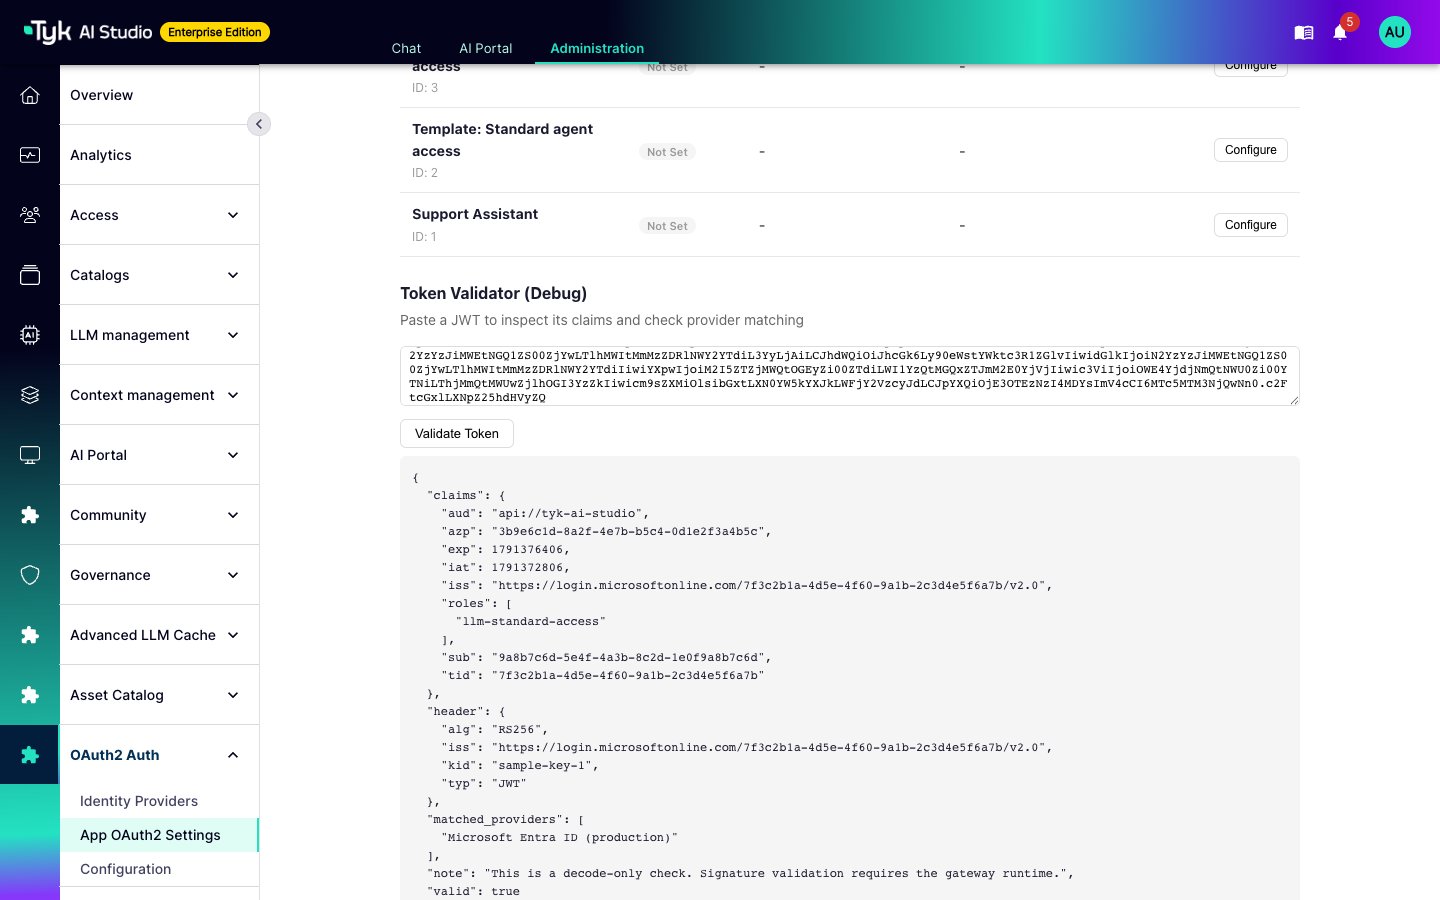Expand the AI Portal sidebar section
This screenshot has width=1440, height=900.
(x=233, y=455)
